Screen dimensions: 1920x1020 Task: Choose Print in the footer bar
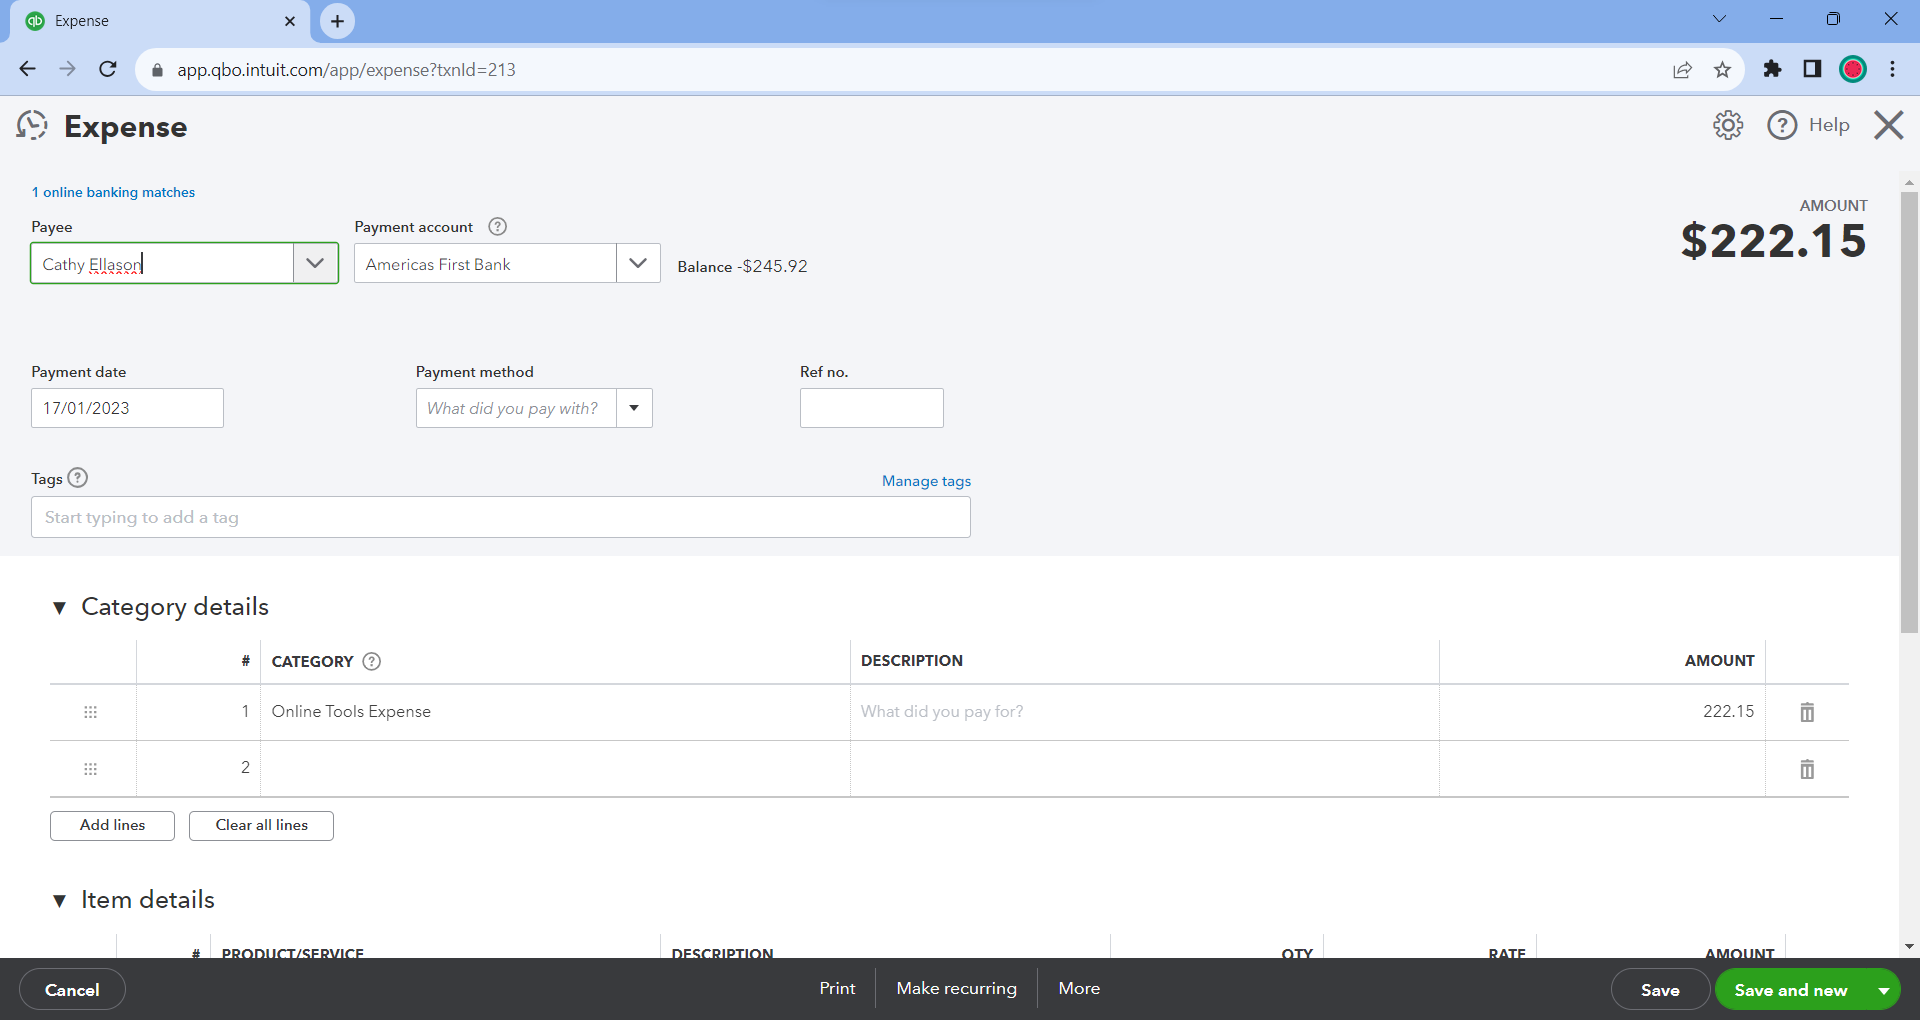point(837,988)
